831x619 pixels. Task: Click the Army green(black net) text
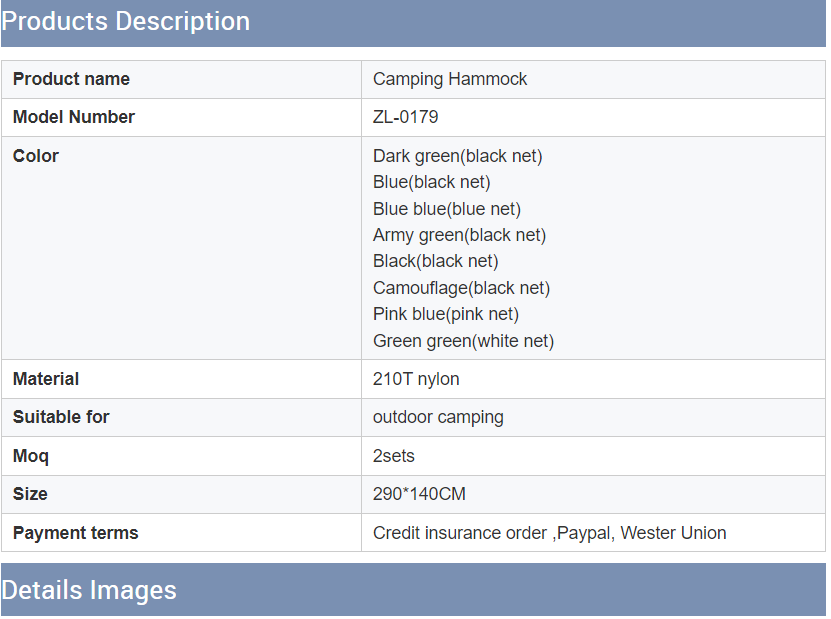[459, 235]
